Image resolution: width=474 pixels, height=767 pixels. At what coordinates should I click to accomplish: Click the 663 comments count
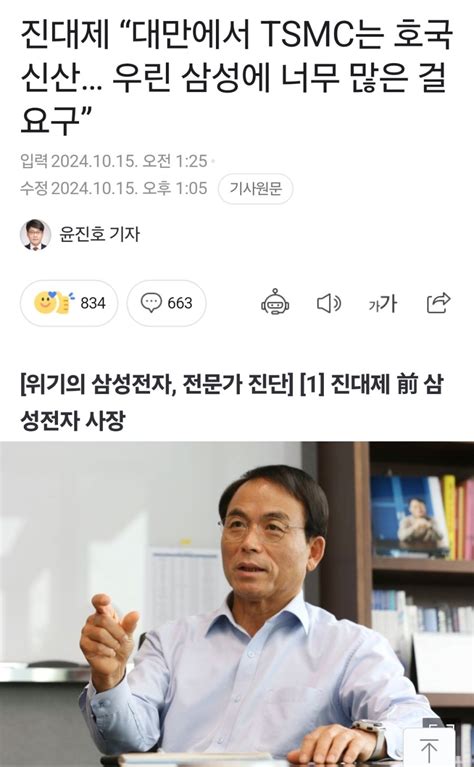tap(180, 303)
